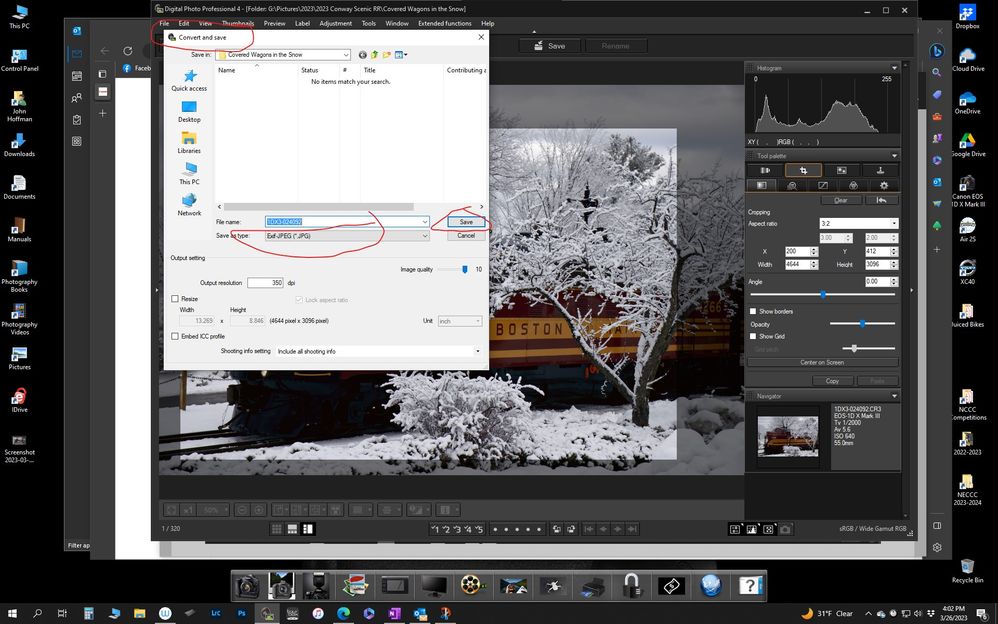Screen dimensions: 998x624
Task: Open Photoshop from the Windows taskbar
Action: tap(241, 613)
